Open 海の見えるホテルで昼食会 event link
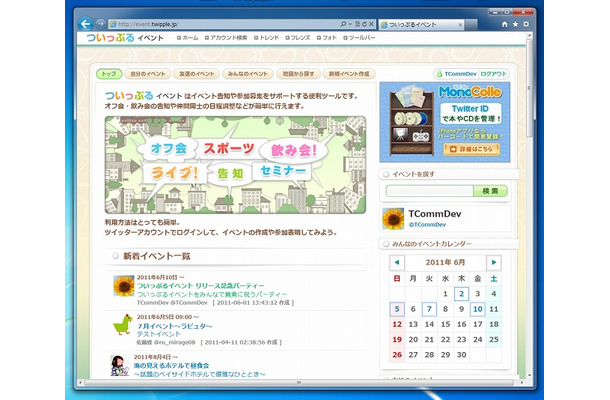The width and height of the screenshot is (610, 400). point(172,365)
